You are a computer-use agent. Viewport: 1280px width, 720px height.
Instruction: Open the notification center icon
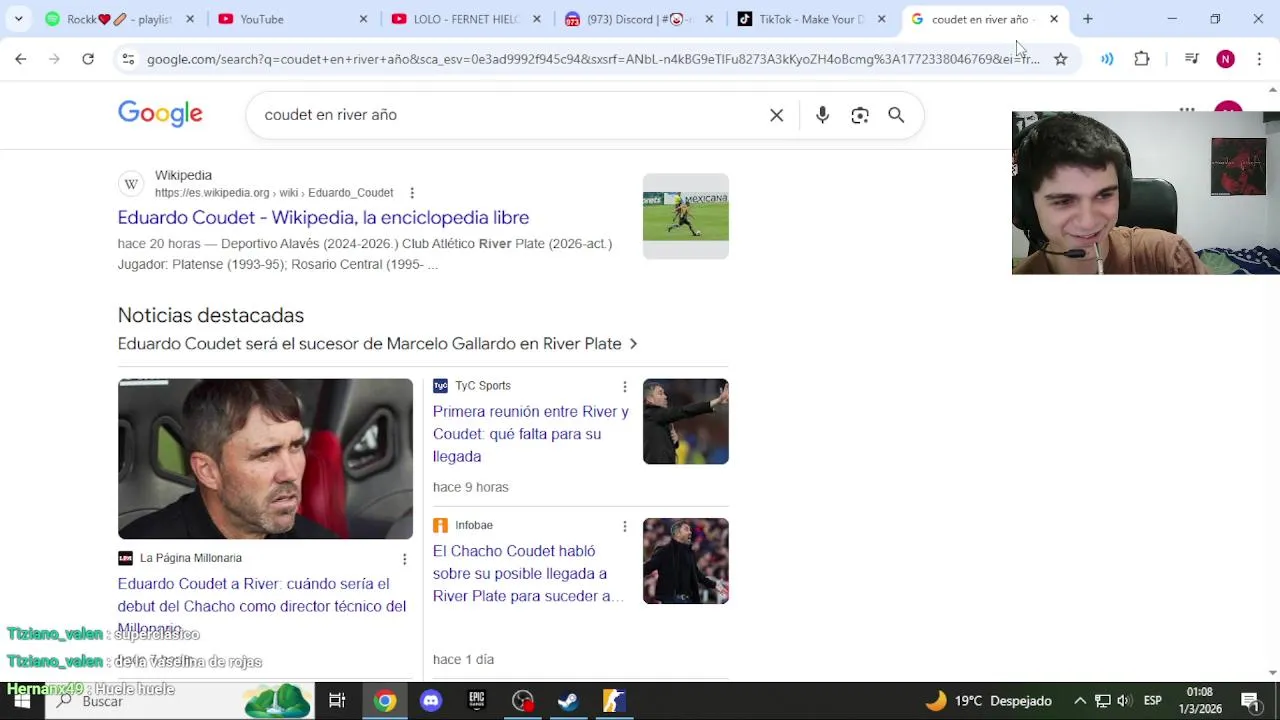(x=1249, y=701)
